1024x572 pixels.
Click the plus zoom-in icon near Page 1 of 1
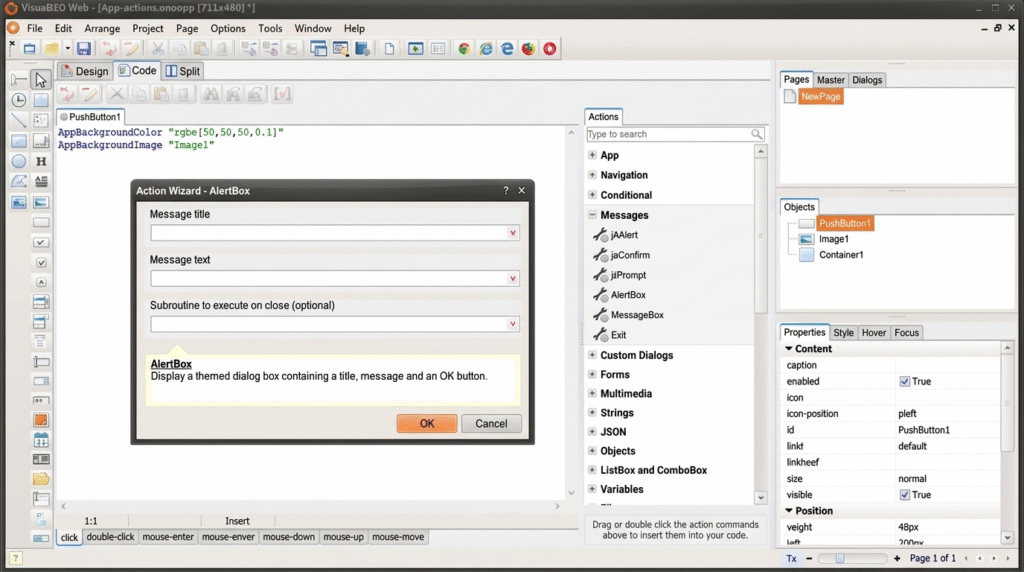click(x=897, y=558)
